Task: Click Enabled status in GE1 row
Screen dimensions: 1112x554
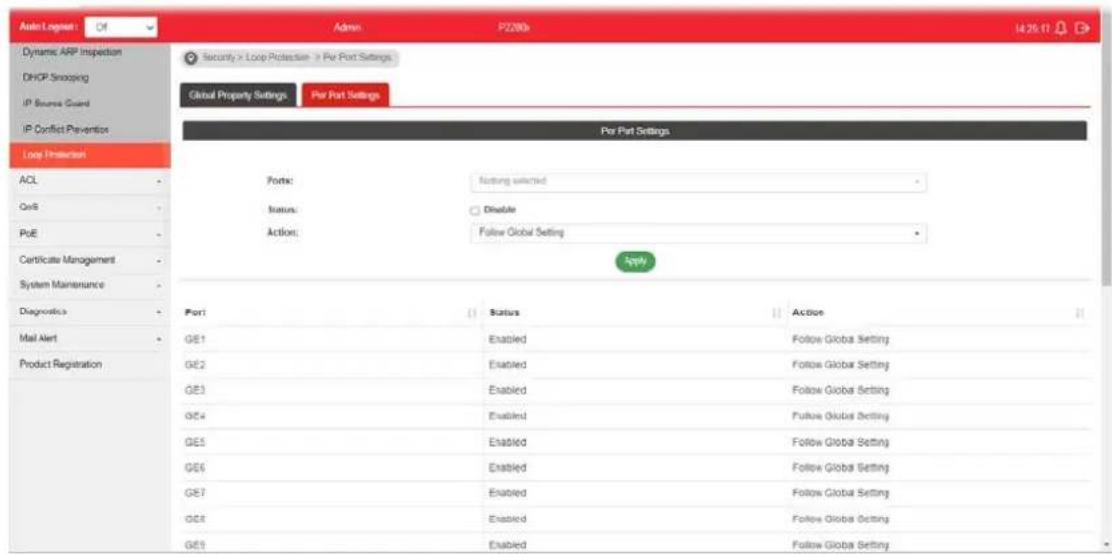Action: coord(508,340)
